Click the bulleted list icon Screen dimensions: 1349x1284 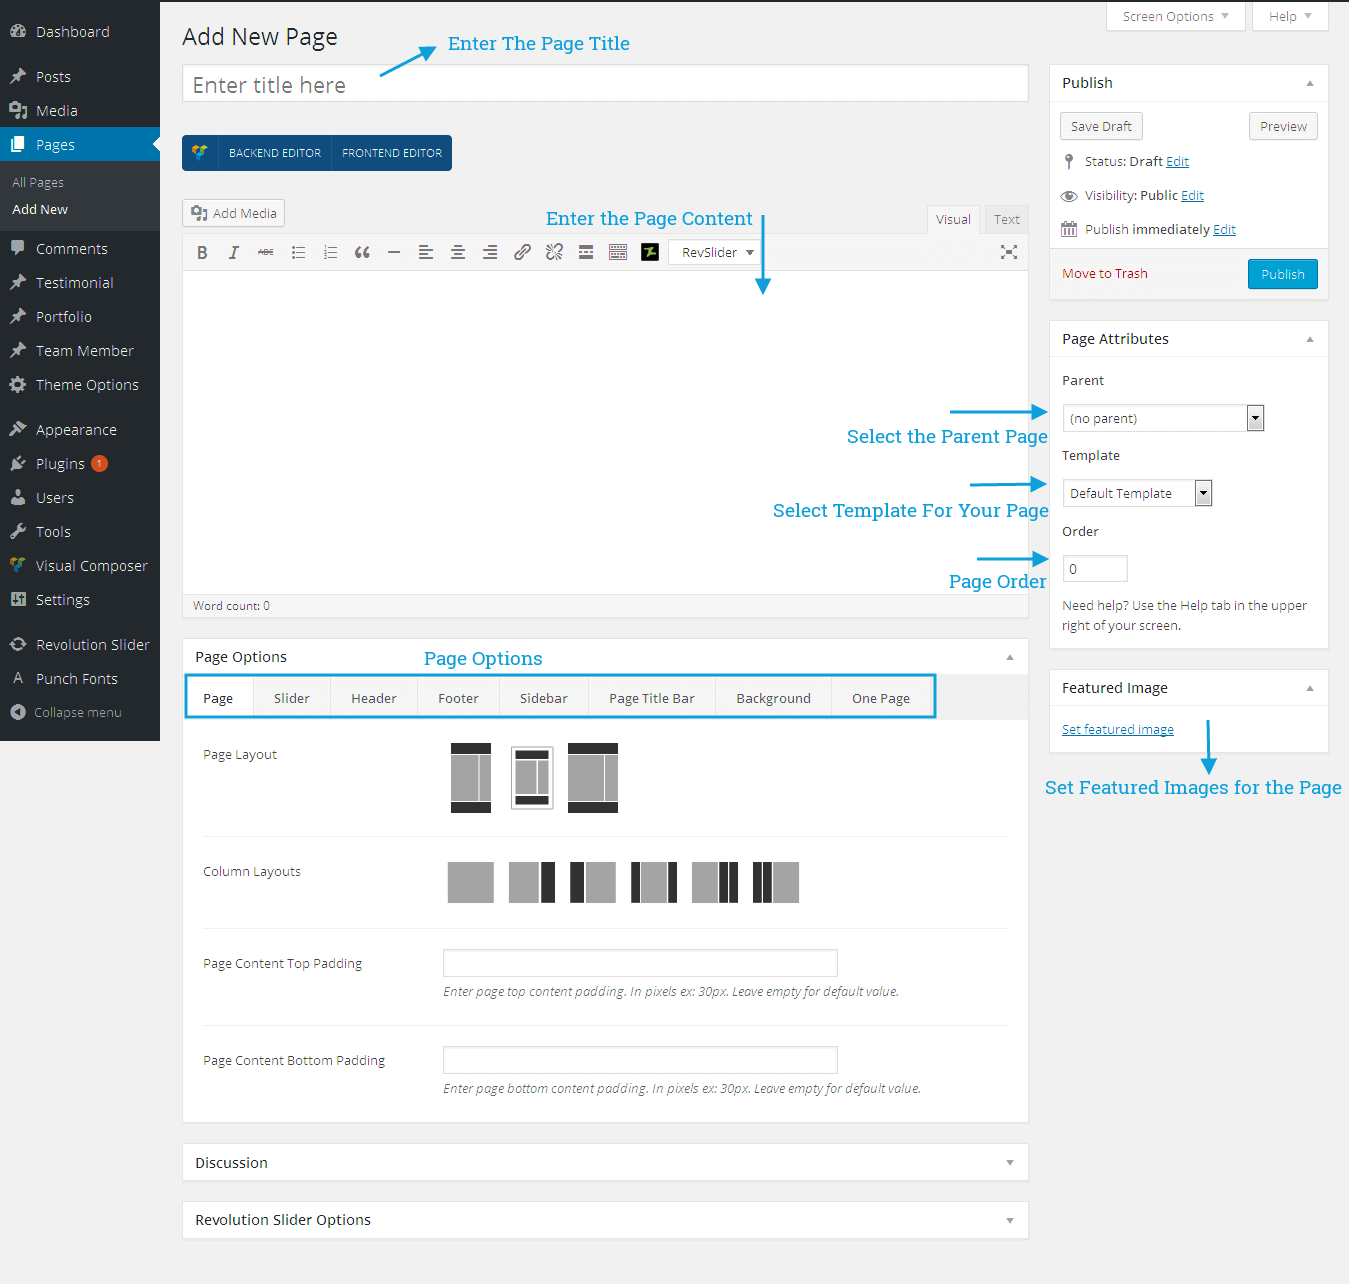[298, 253]
